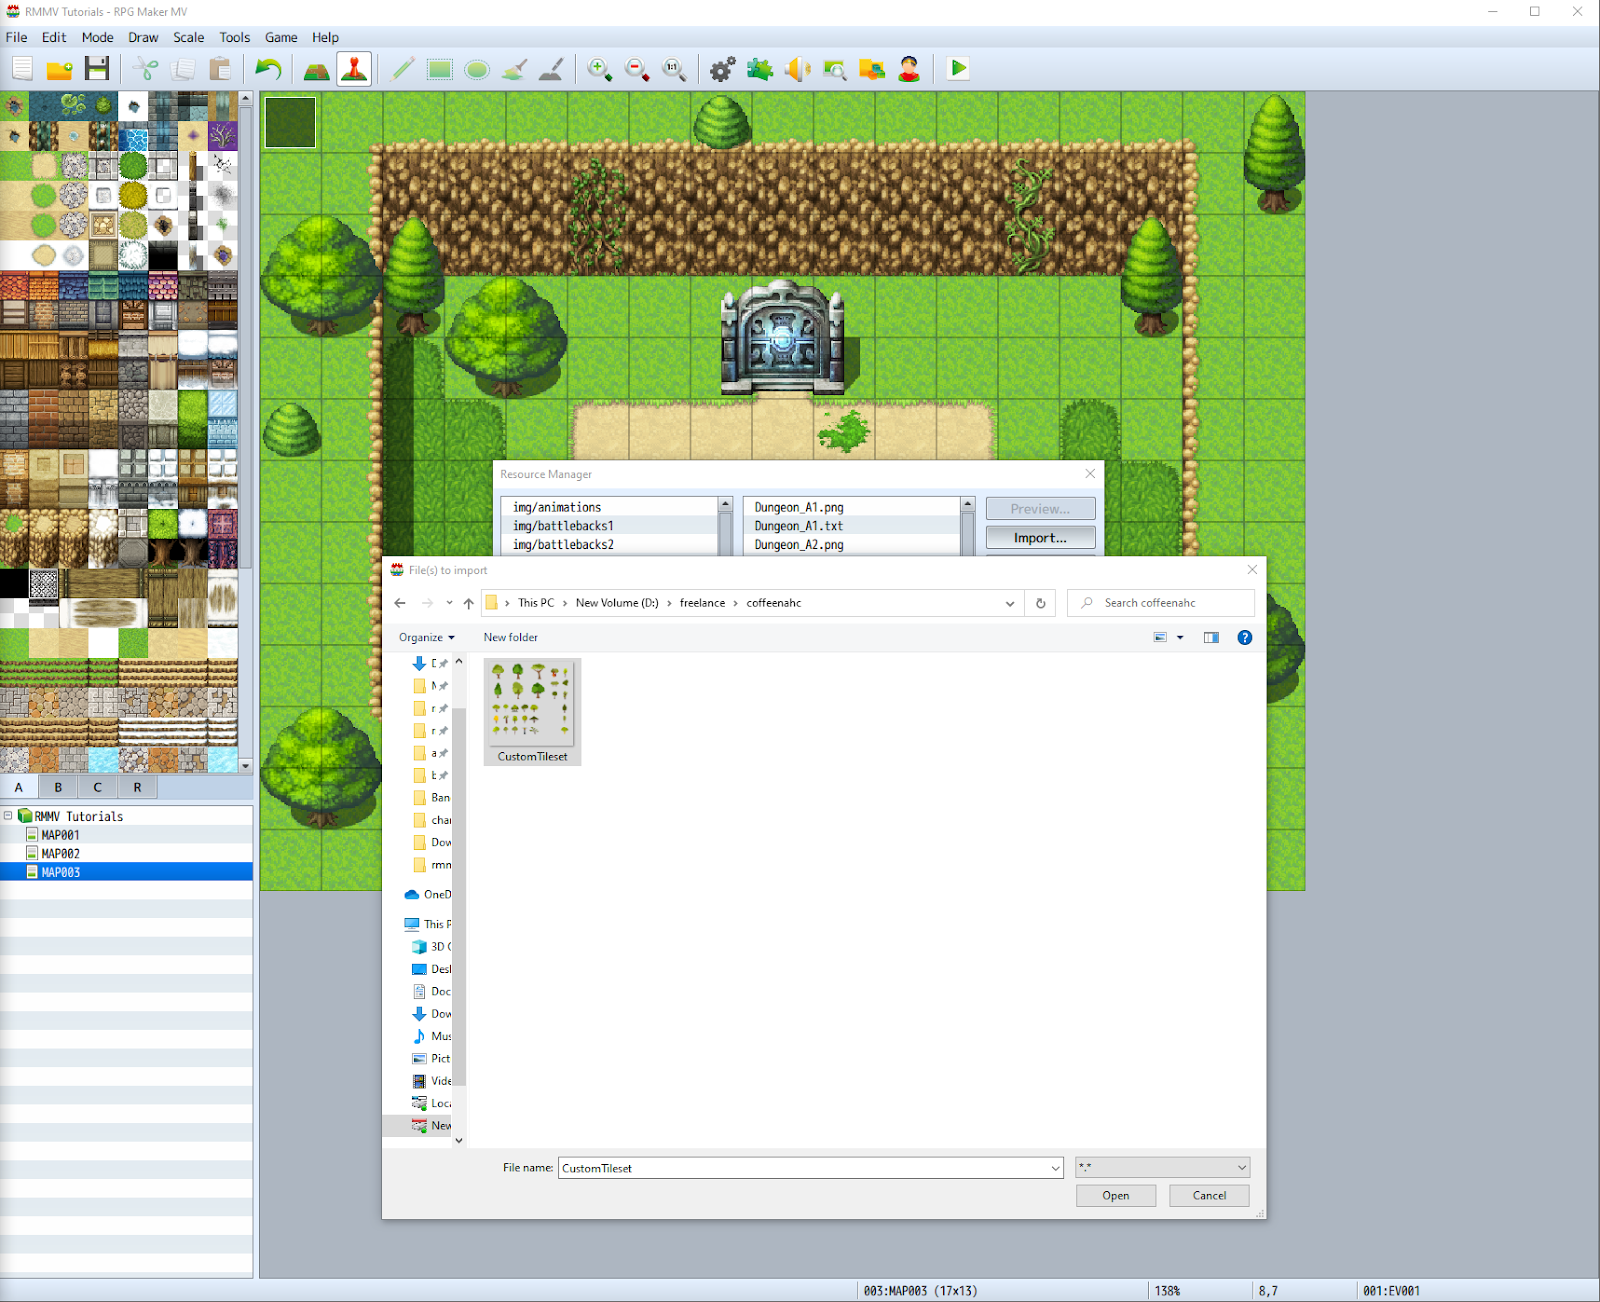Open the Mode menu
1600x1302 pixels.
point(98,37)
